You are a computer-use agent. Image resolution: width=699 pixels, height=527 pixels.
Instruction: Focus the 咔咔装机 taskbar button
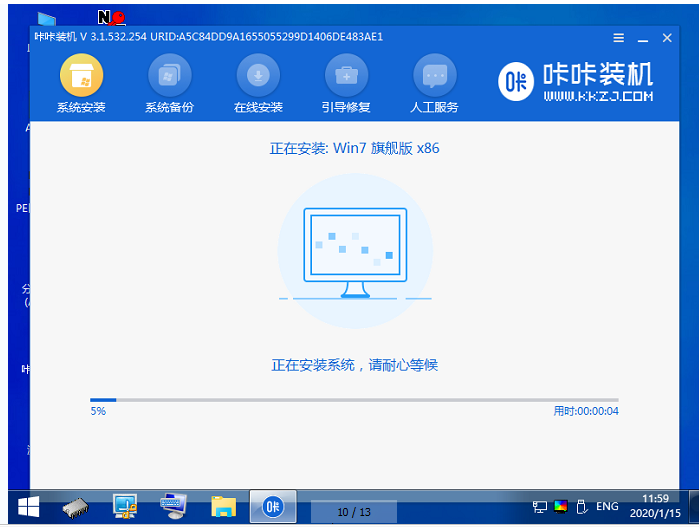click(x=272, y=507)
